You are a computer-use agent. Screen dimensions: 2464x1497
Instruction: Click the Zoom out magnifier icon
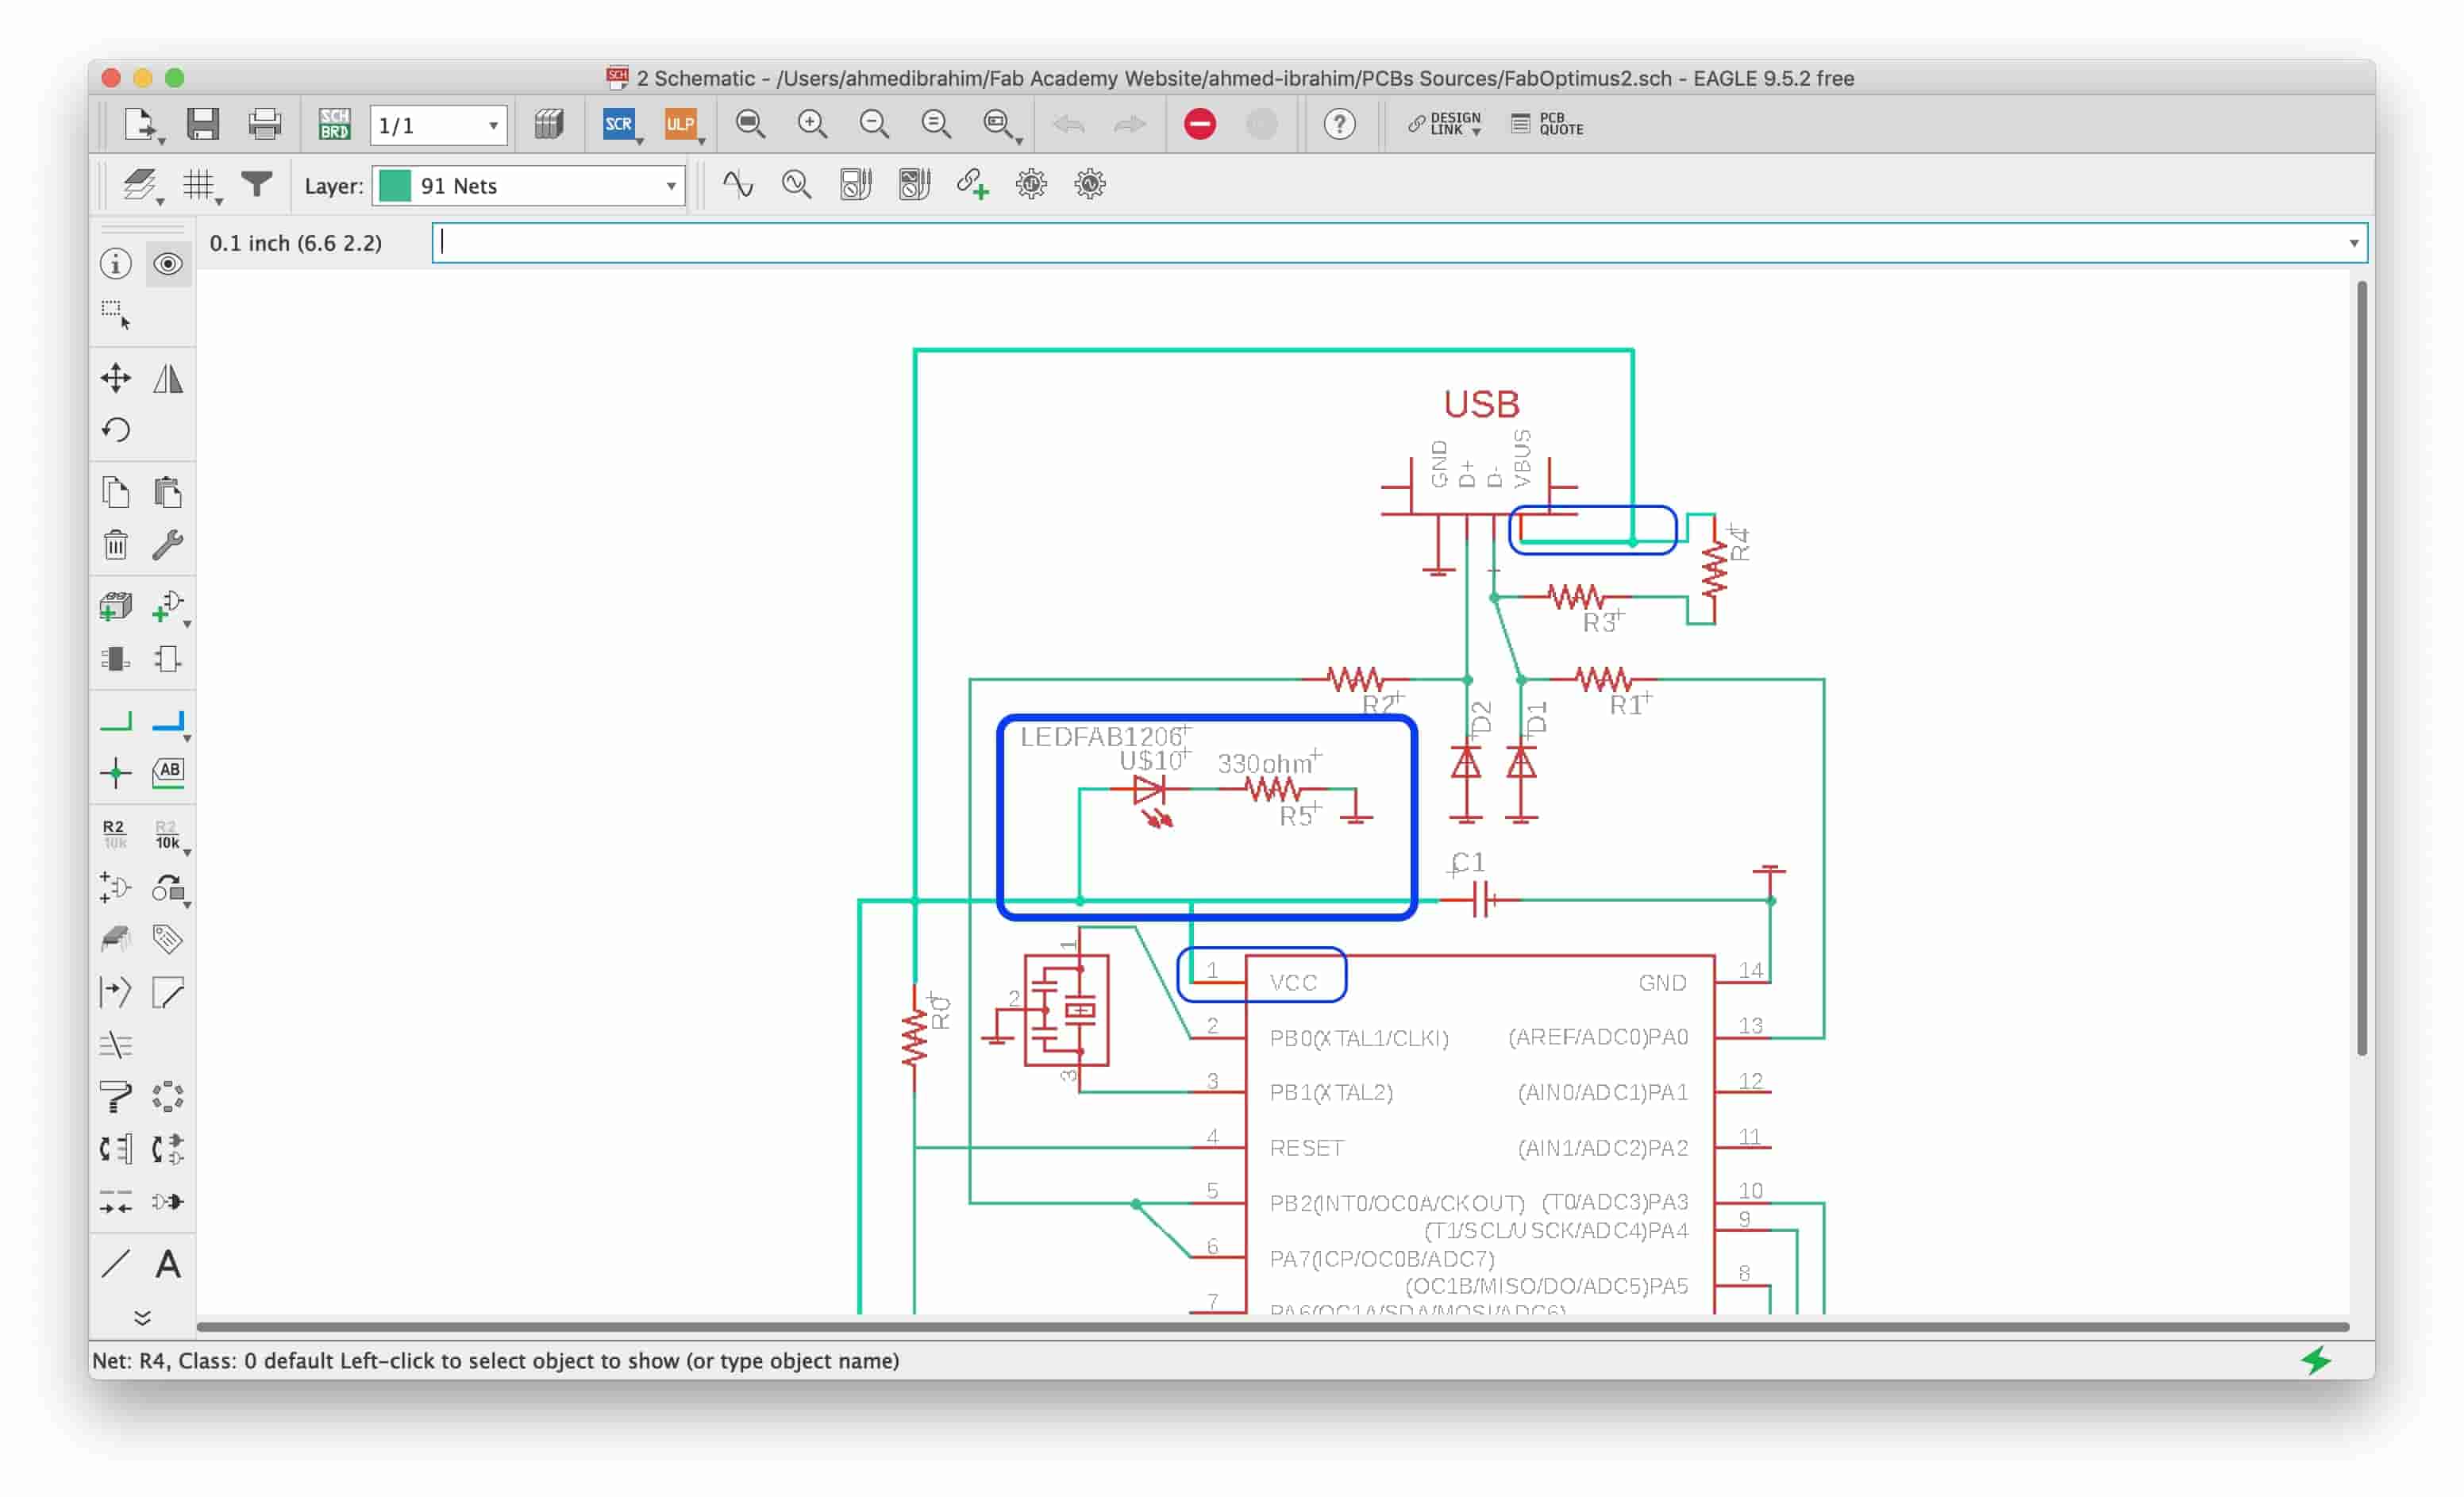pyautogui.click(x=874, y=124)
